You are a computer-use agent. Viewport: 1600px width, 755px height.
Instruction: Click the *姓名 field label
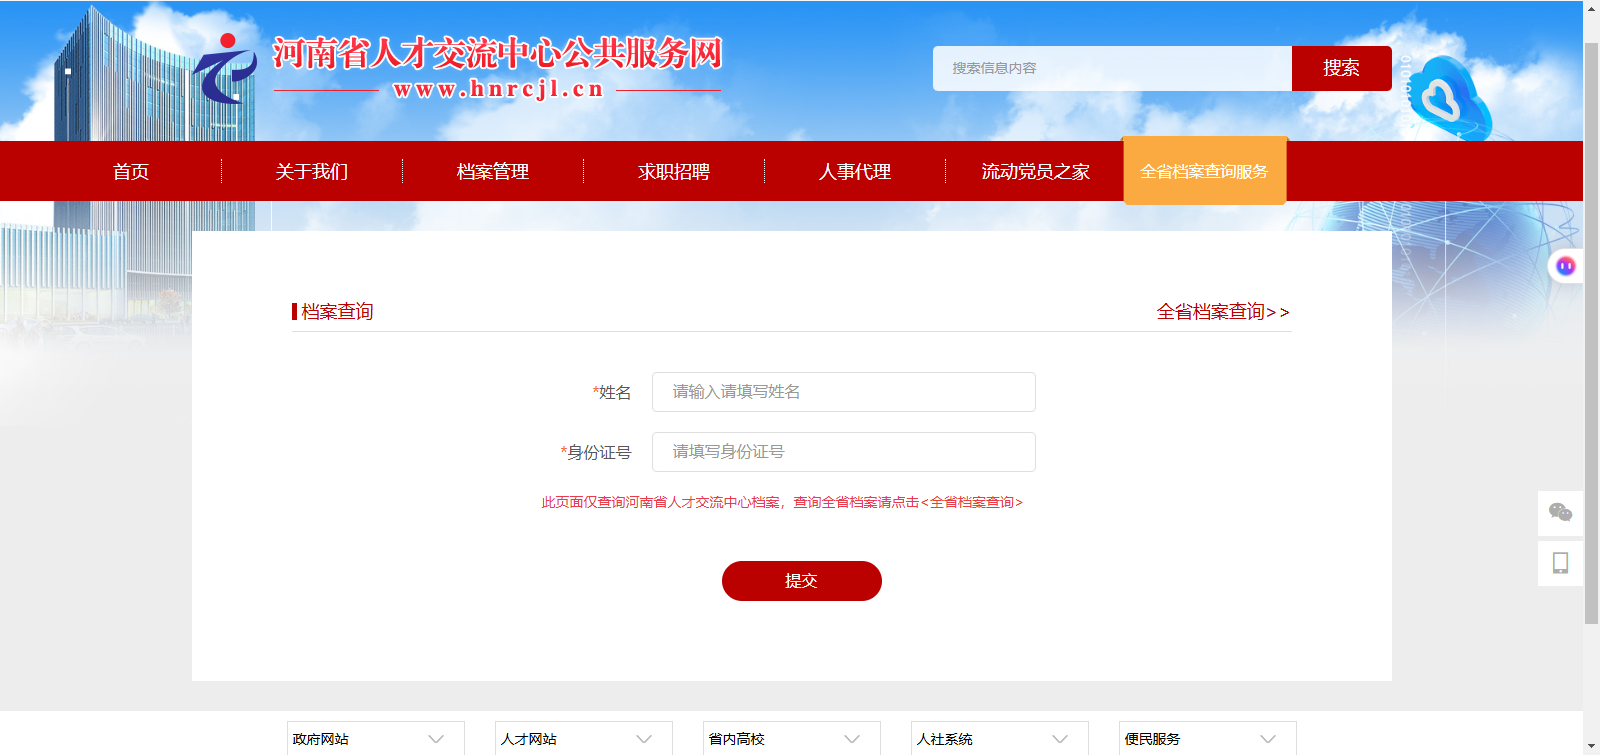[612, 392]
